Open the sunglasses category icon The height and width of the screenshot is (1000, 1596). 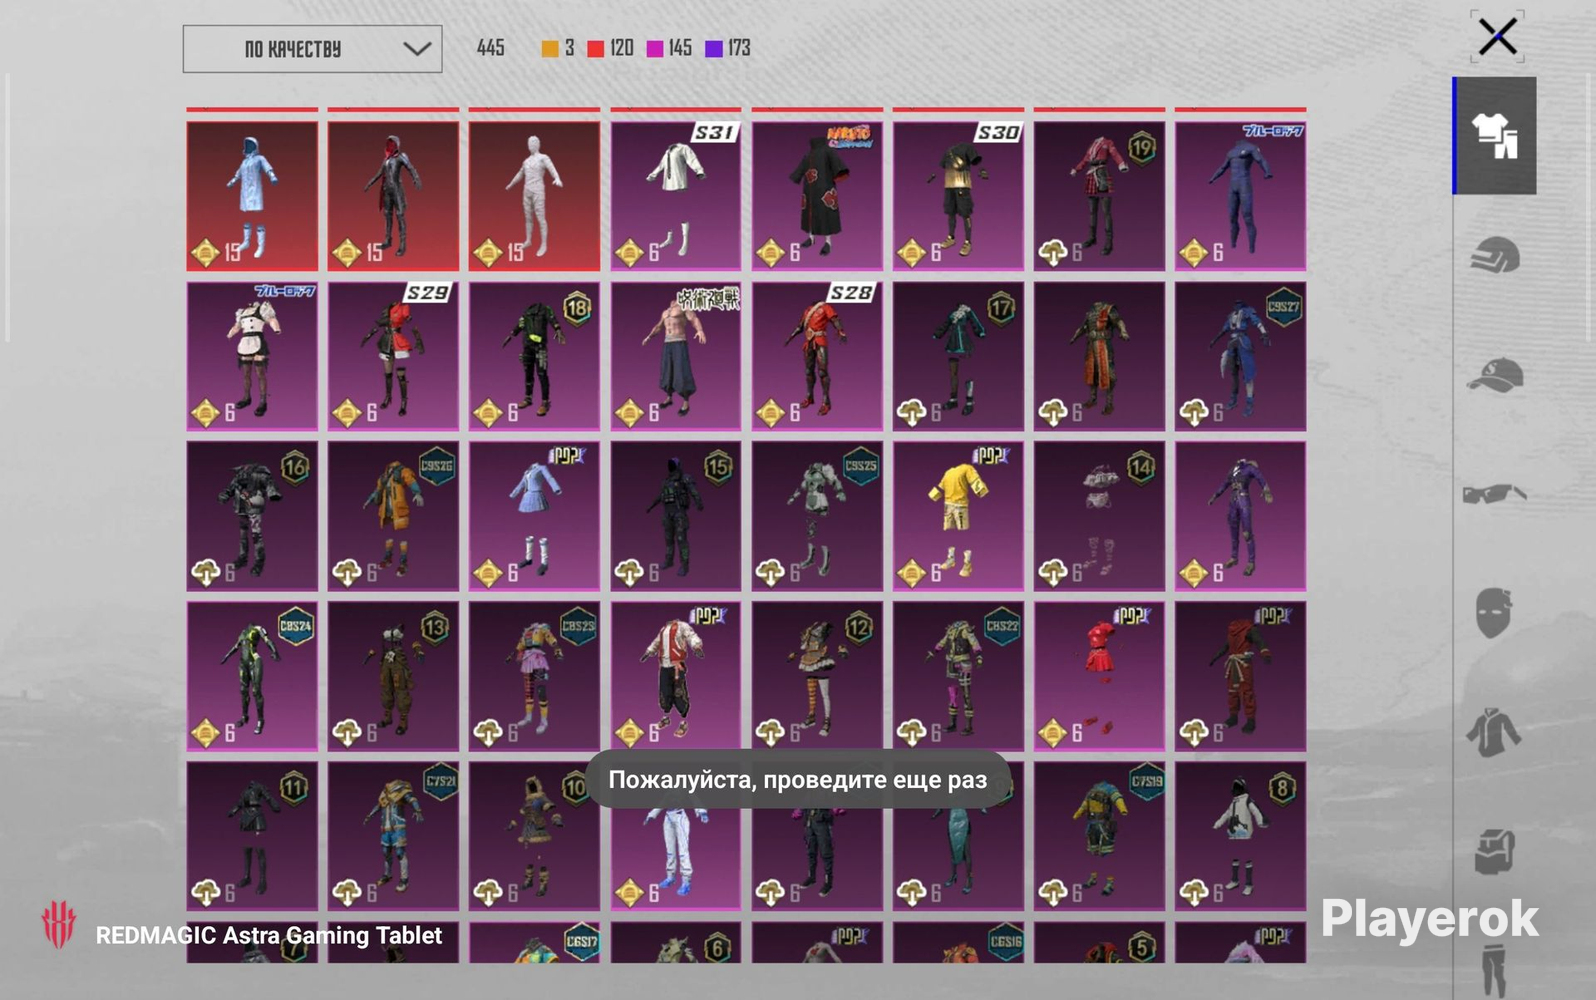[x=1495, y=493]
